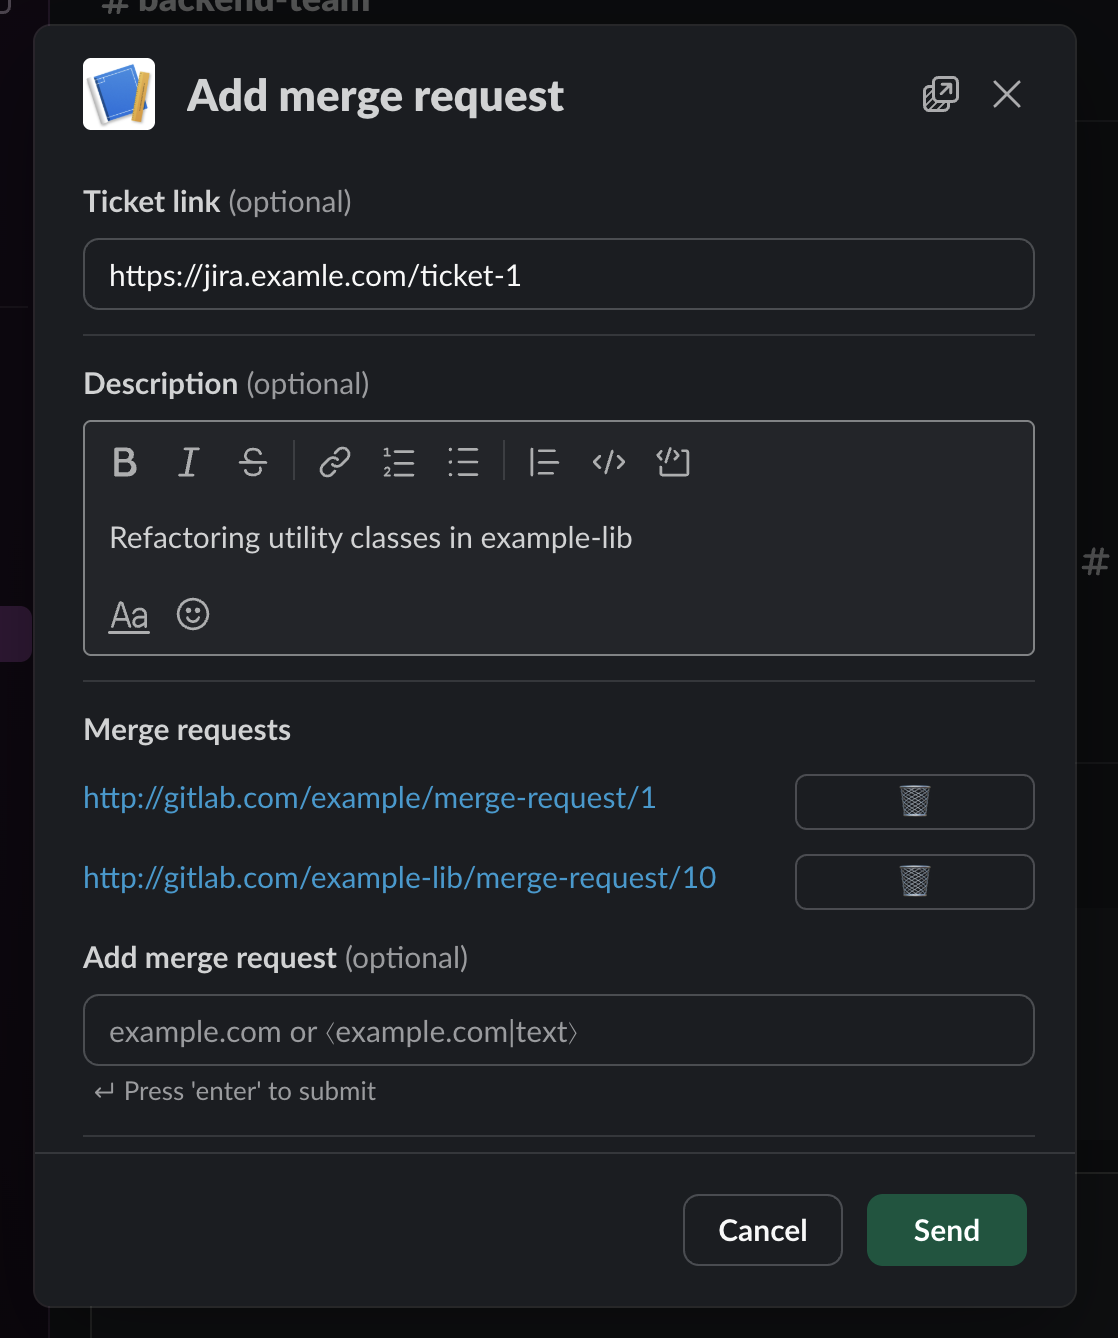This screenshot has height=1338, width=1118.
Task: Apply strikethrough to the description text
Action: point(252,462)
